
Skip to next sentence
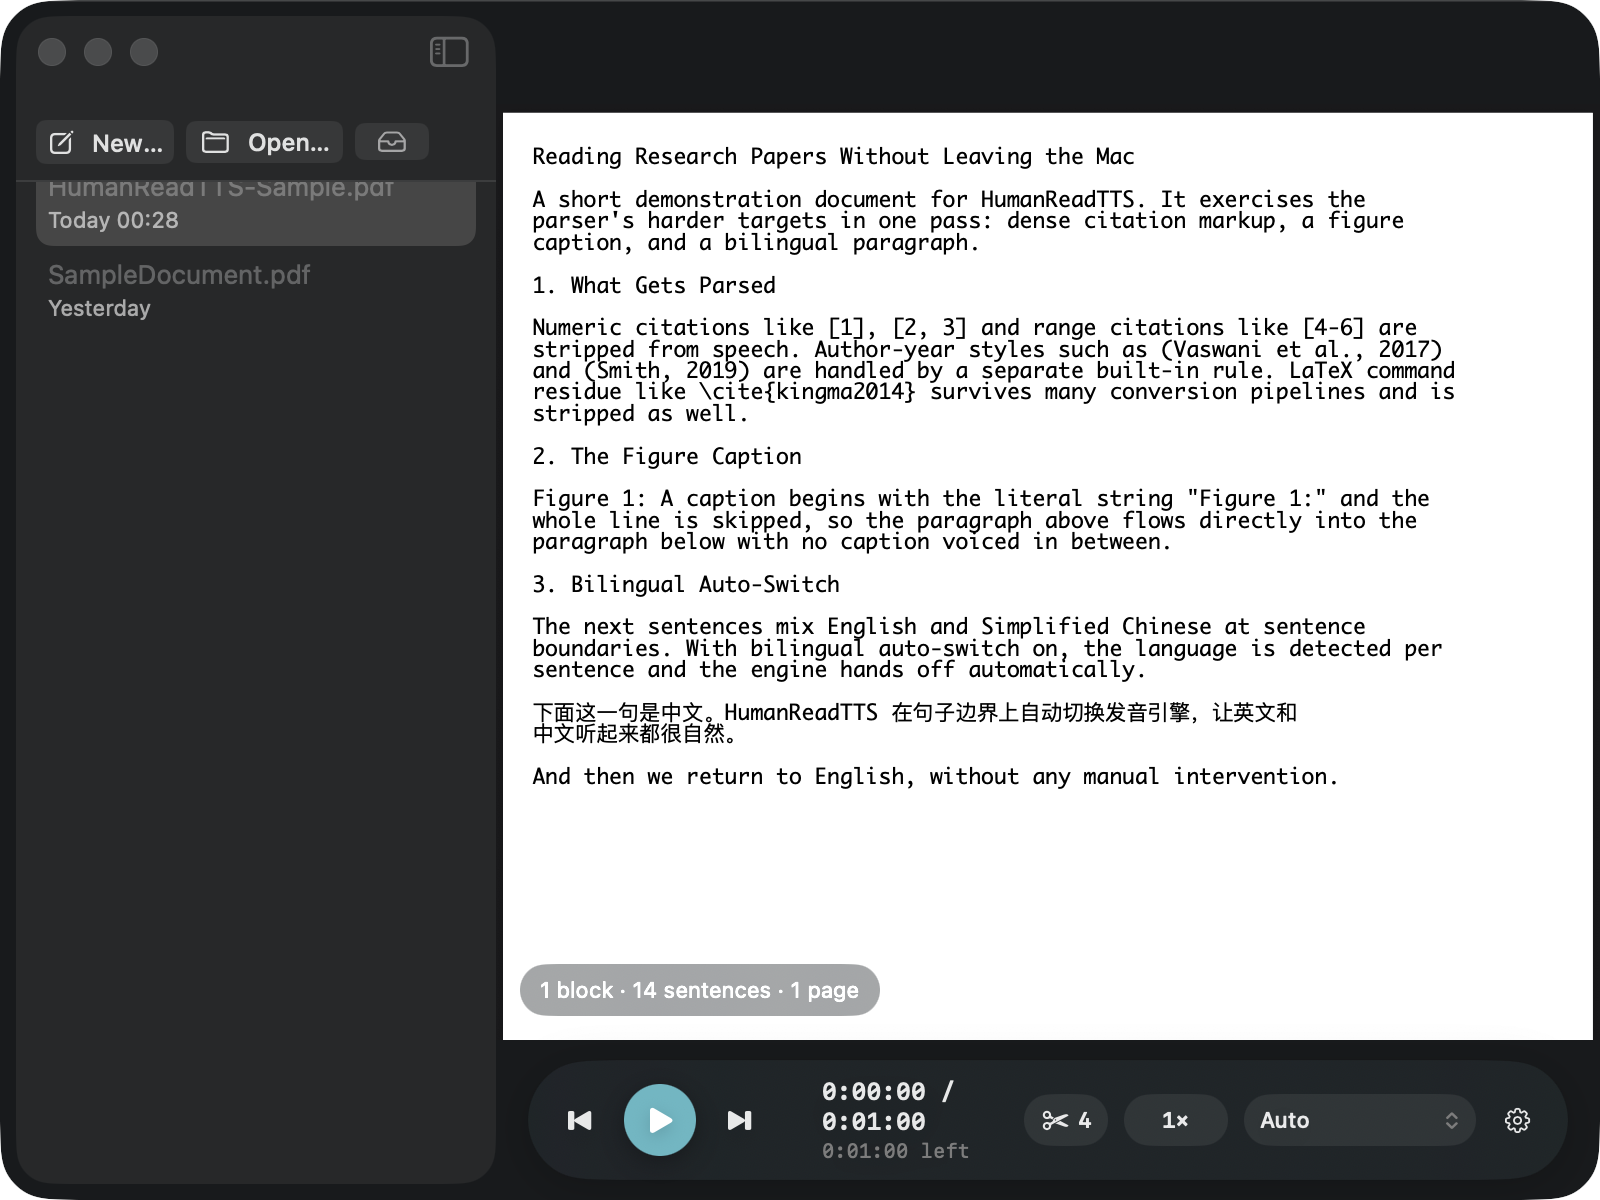click(740, 1120)
